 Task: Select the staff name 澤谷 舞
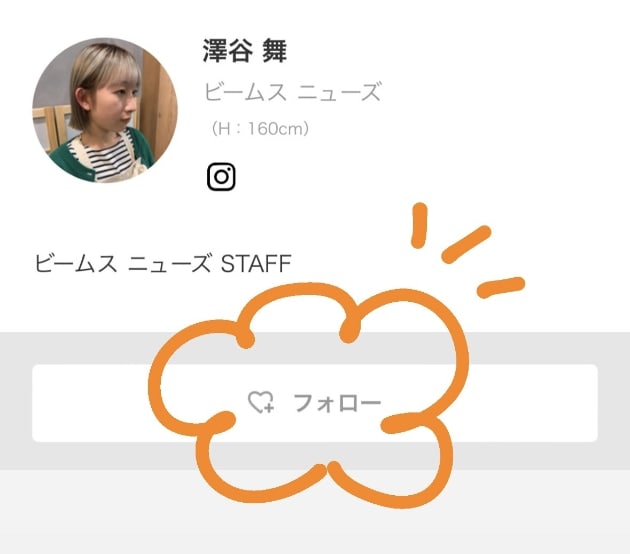click(x=245, y=51)
